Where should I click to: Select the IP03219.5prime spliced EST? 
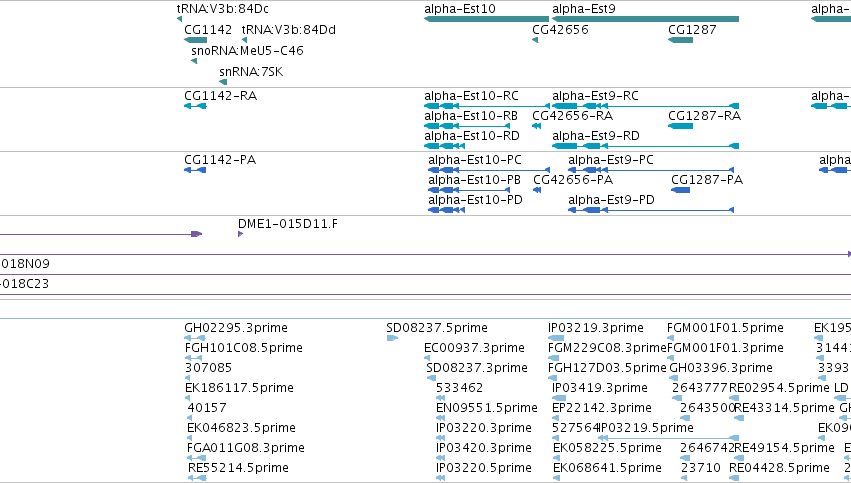668,438
